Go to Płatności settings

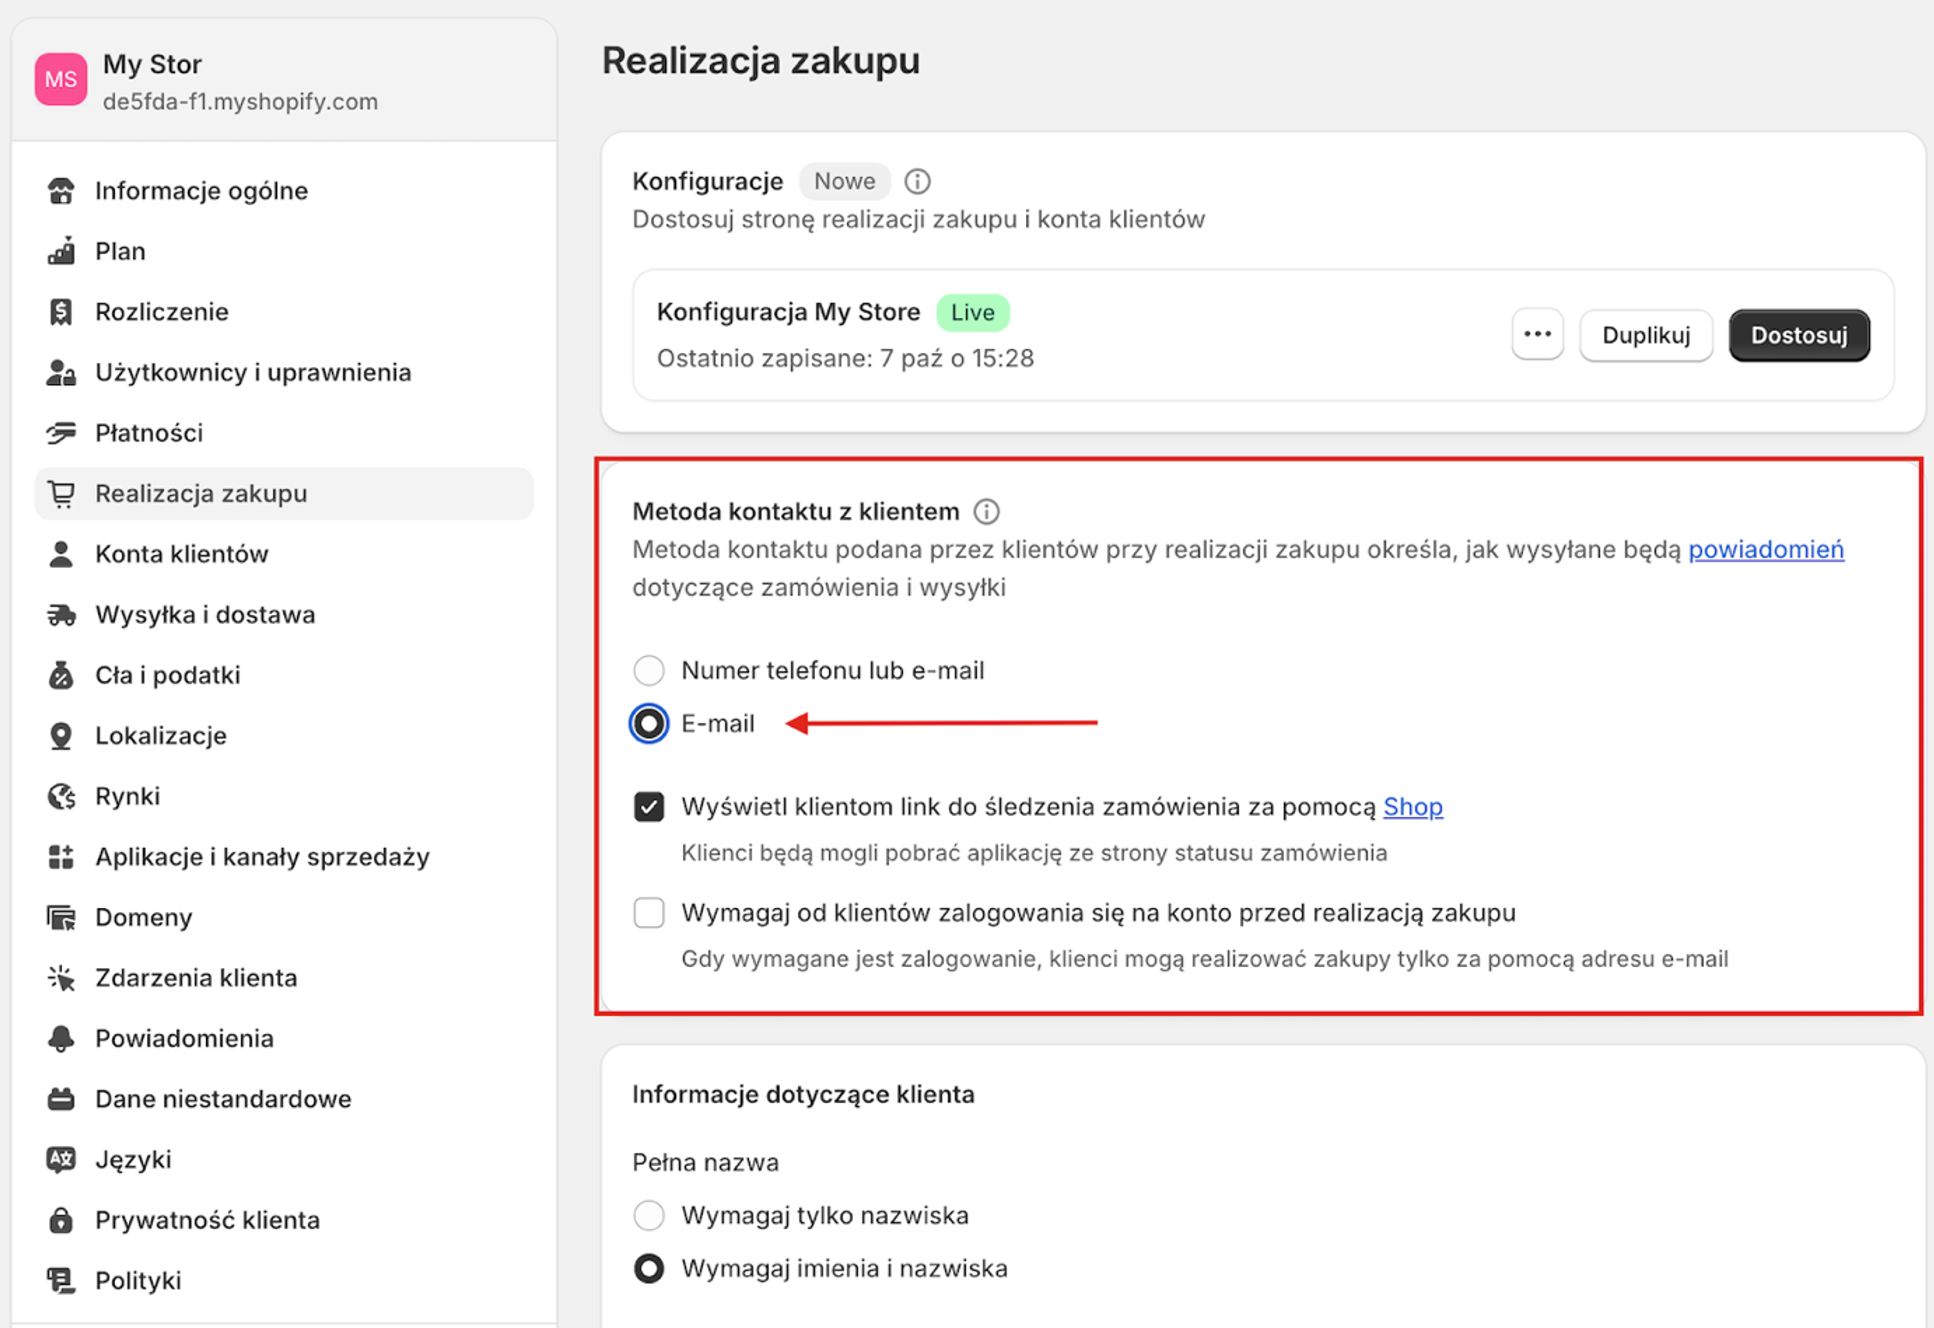(x=284, y=433)
